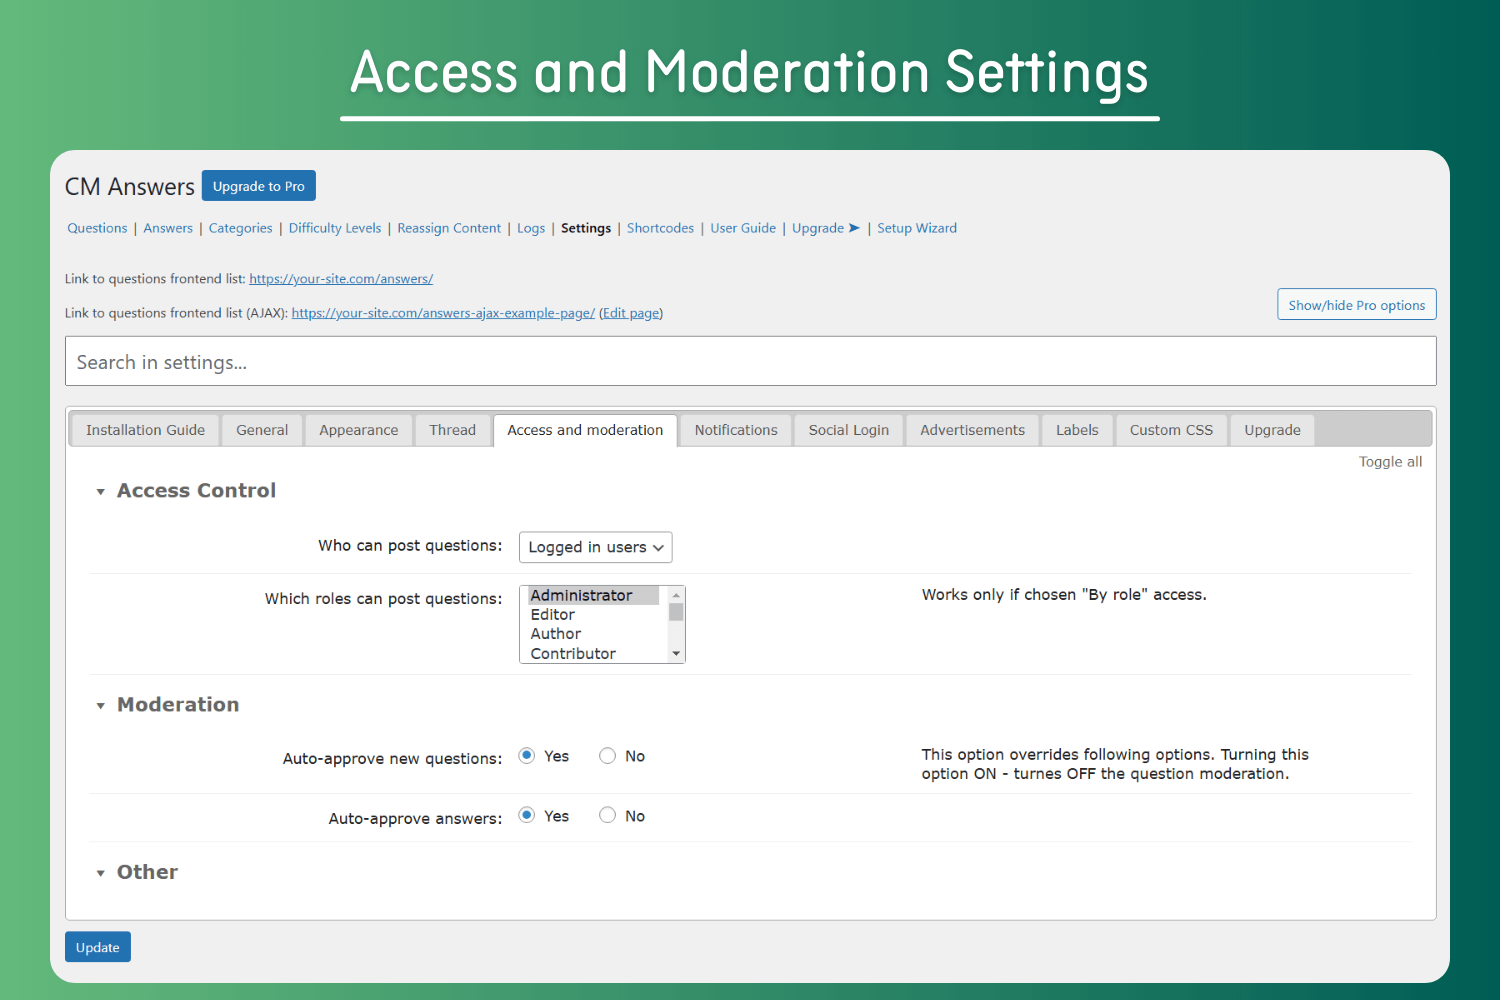The image size is (1500, 1000).
Task: Open Difficulty Levels link
Action: 335,228
